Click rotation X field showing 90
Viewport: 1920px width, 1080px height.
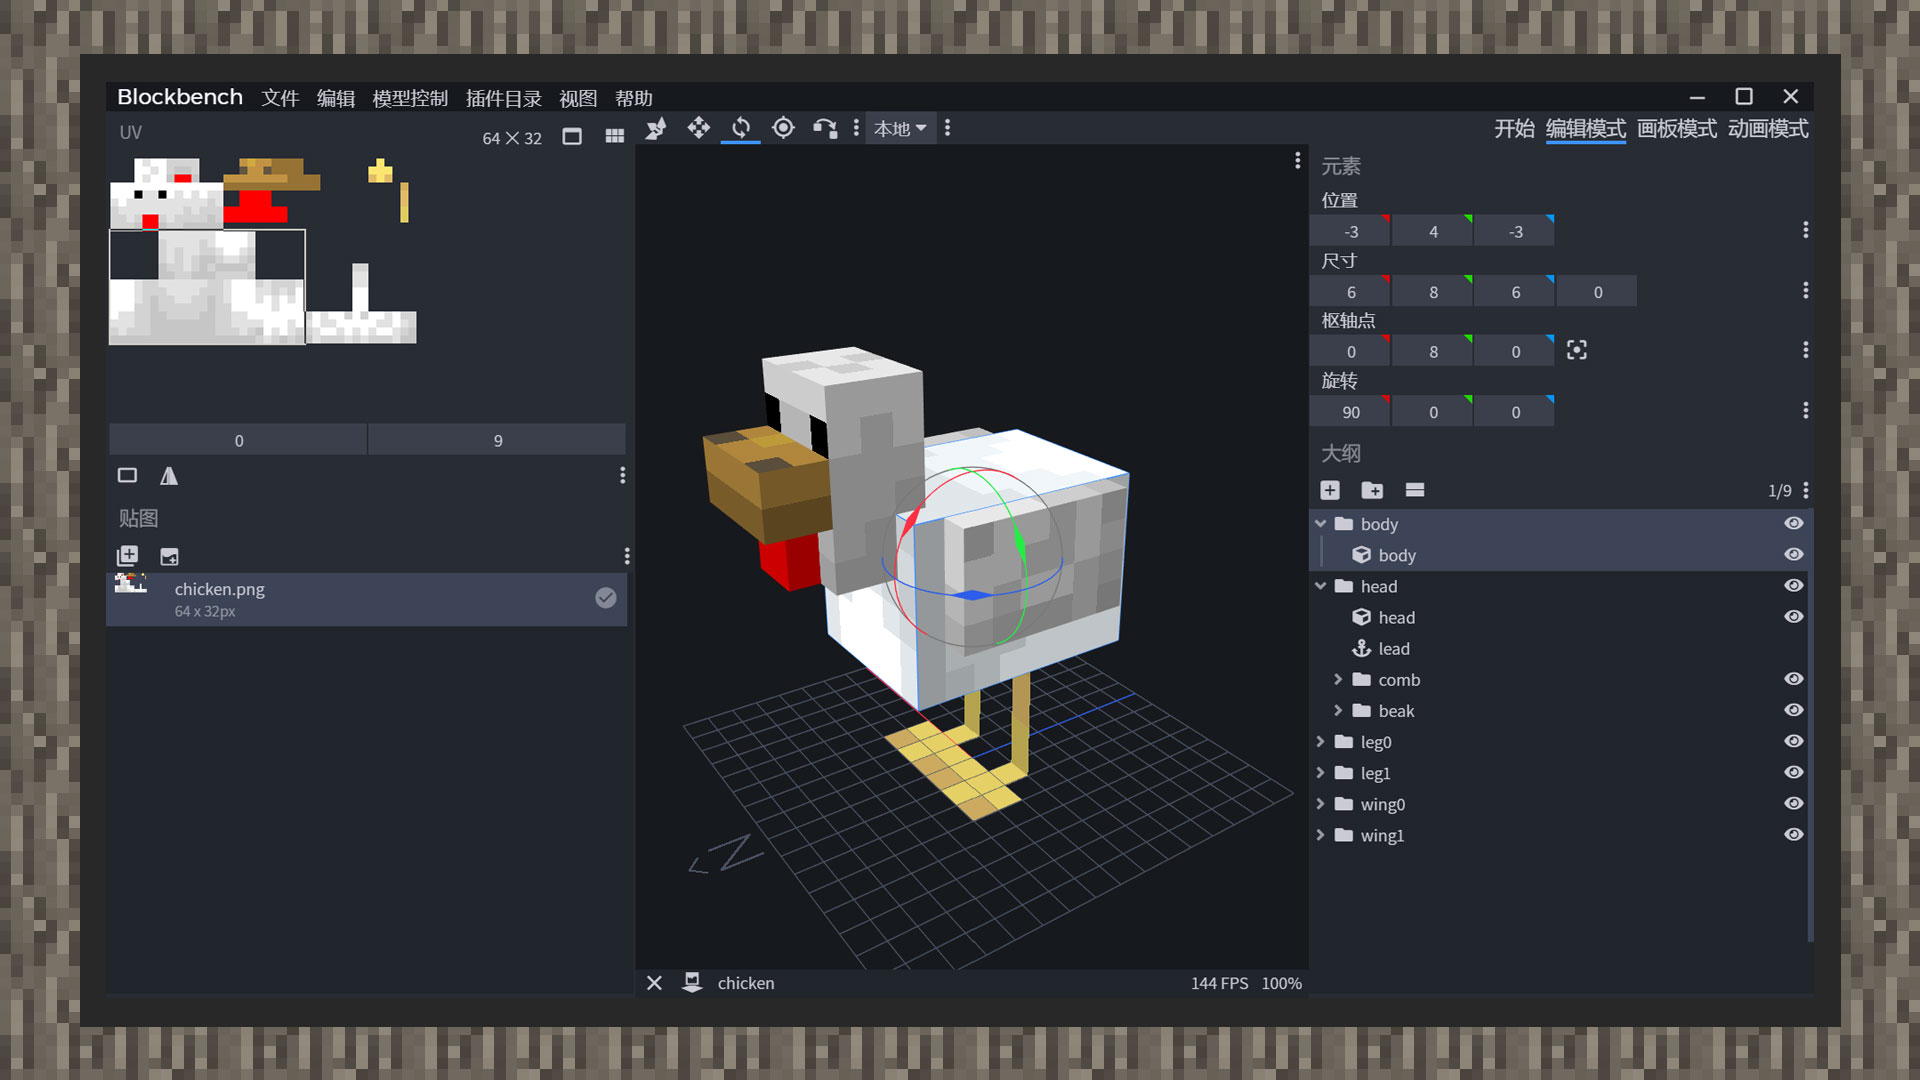tap(1350, 412)
